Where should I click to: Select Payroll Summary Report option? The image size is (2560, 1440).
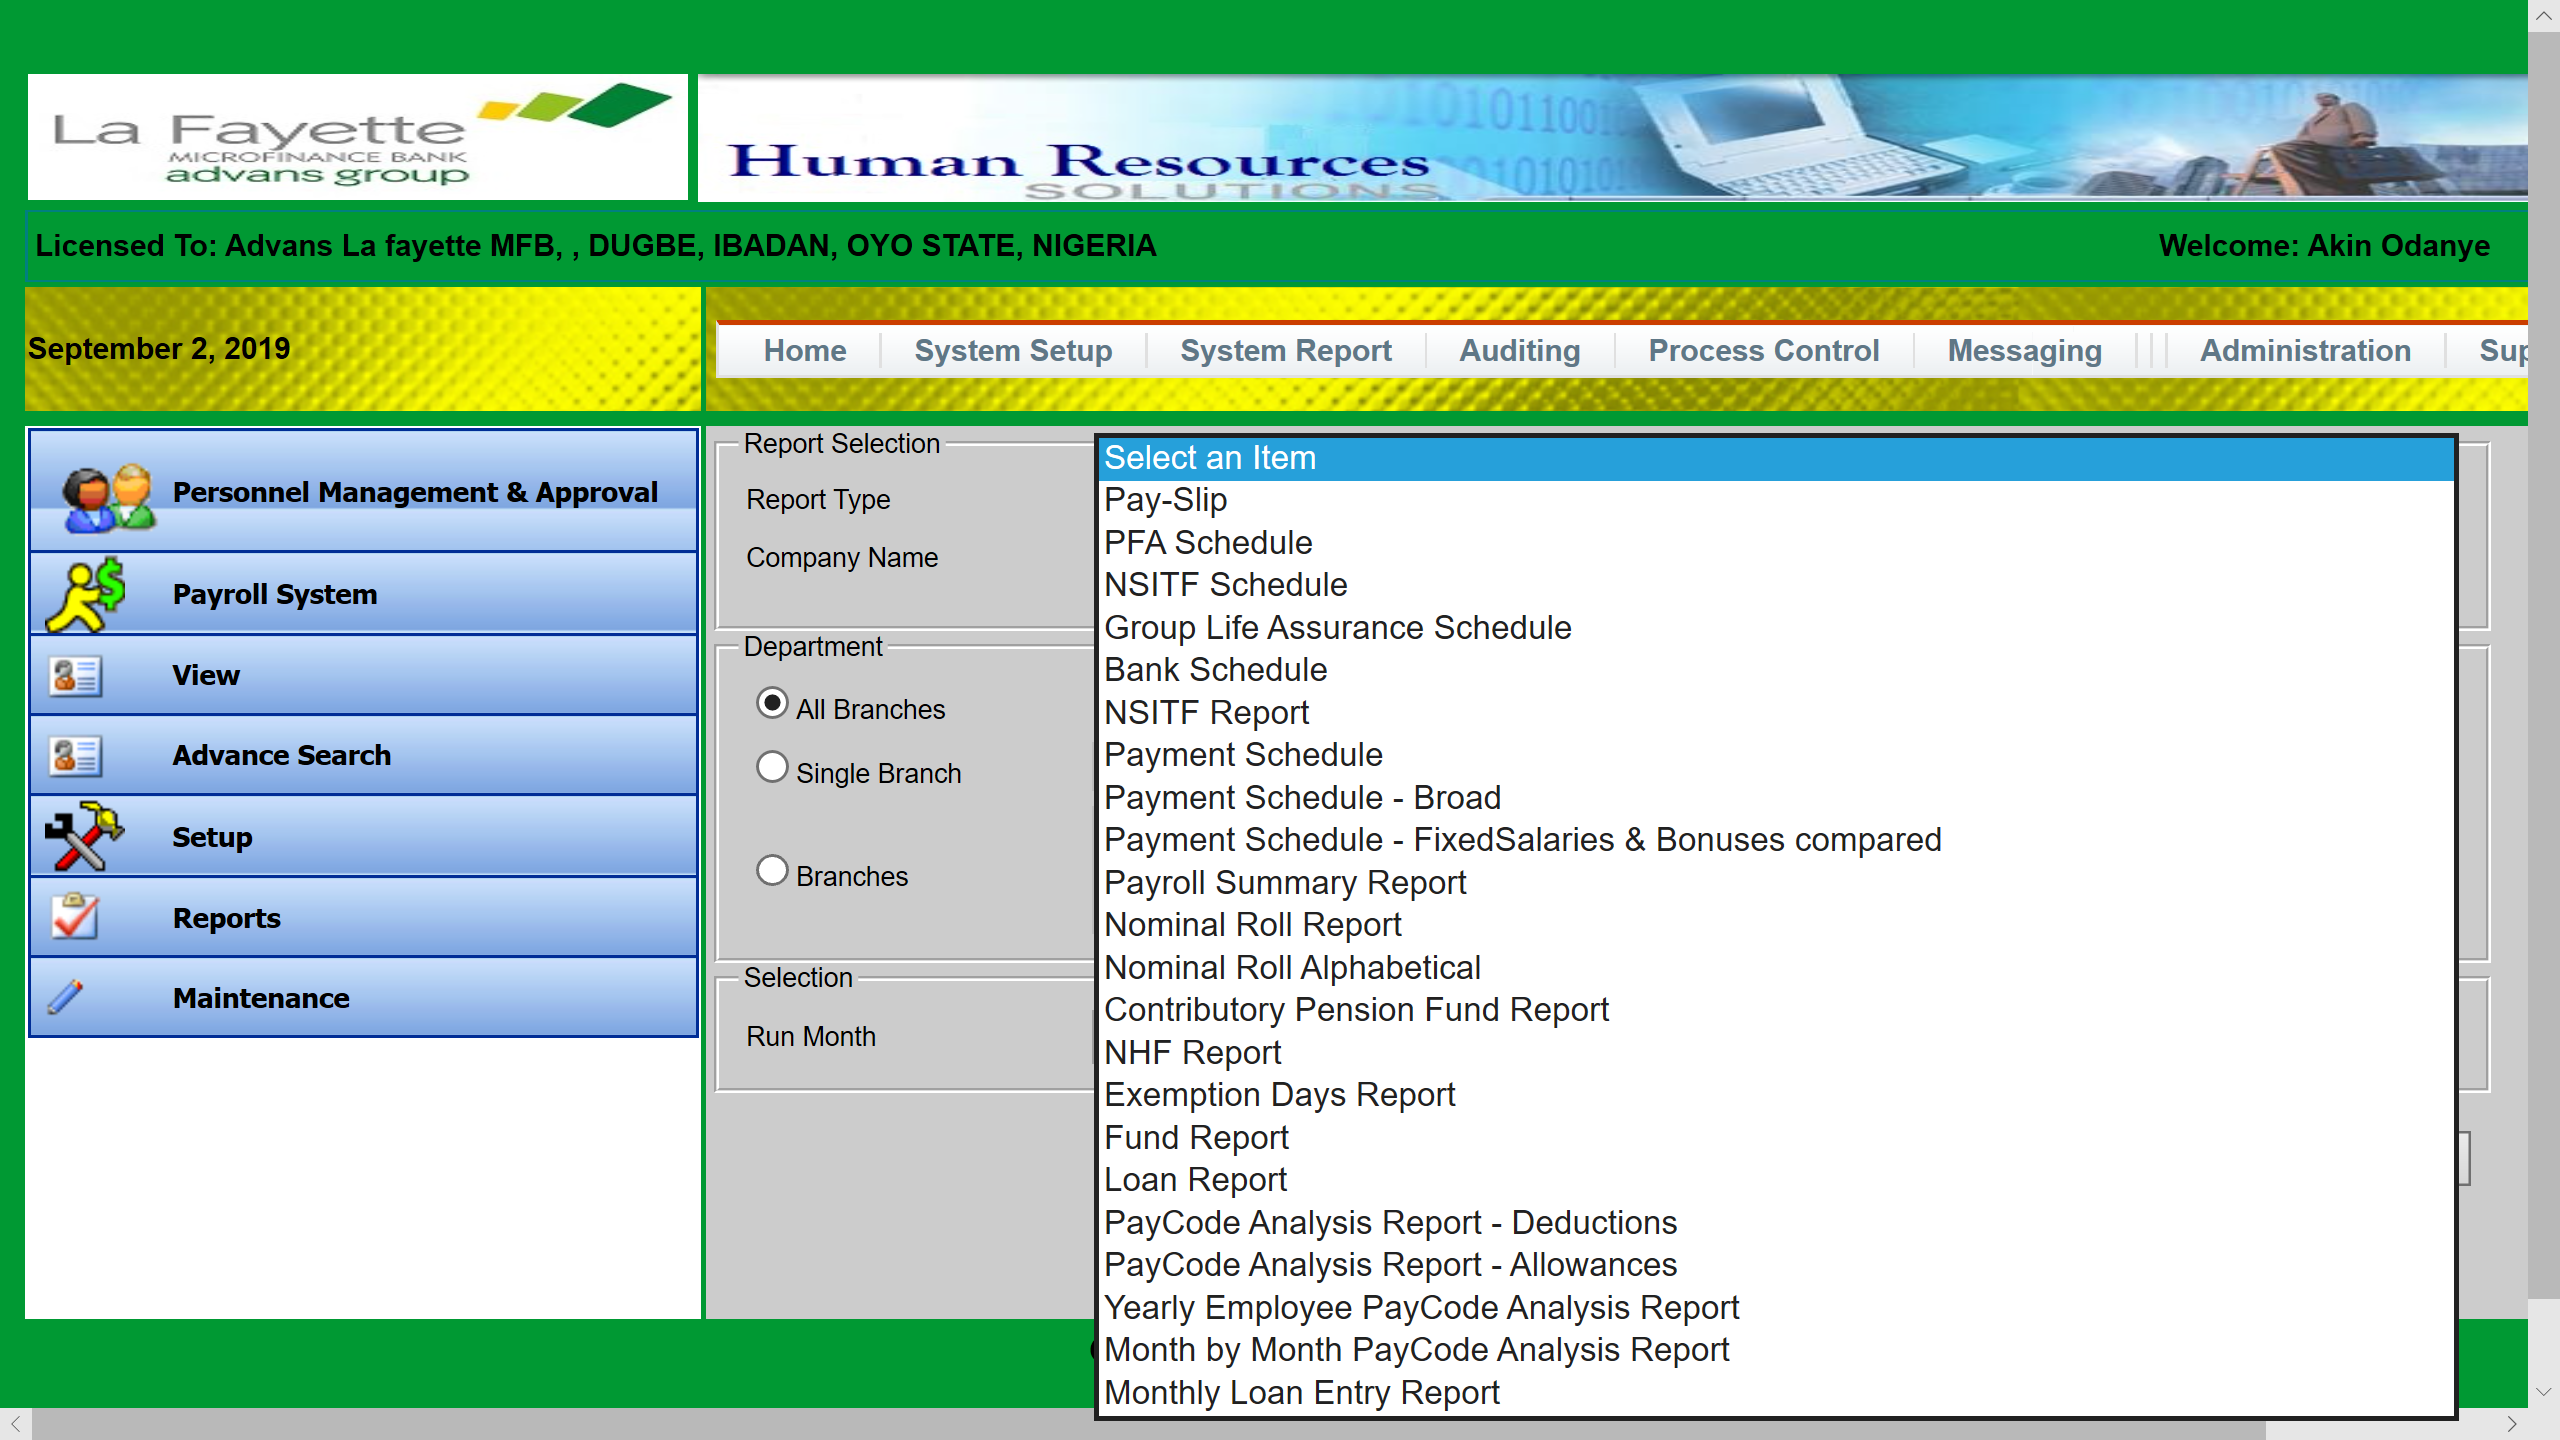pyautogui.click(x=1287, y=883)
